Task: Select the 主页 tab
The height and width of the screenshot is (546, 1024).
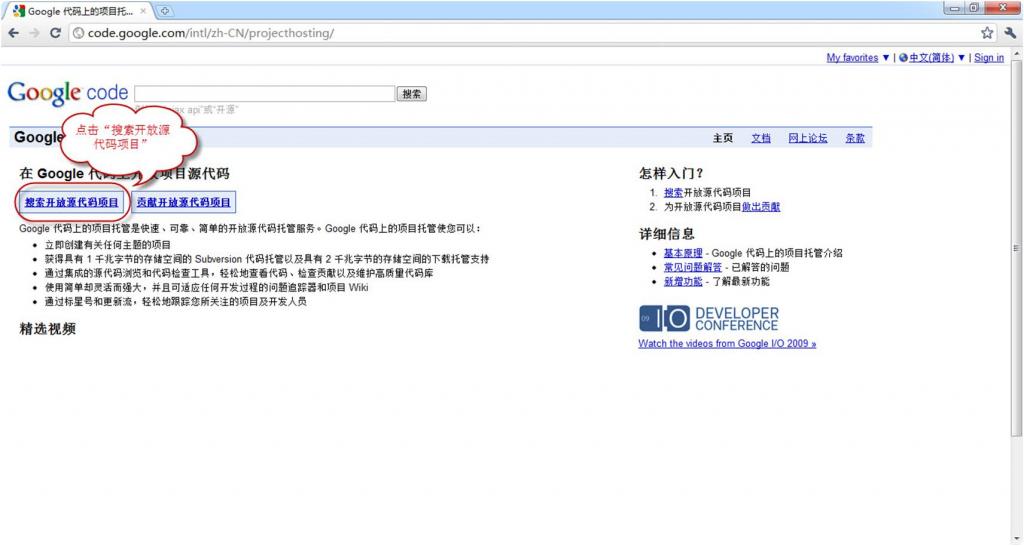Action: 722,138
